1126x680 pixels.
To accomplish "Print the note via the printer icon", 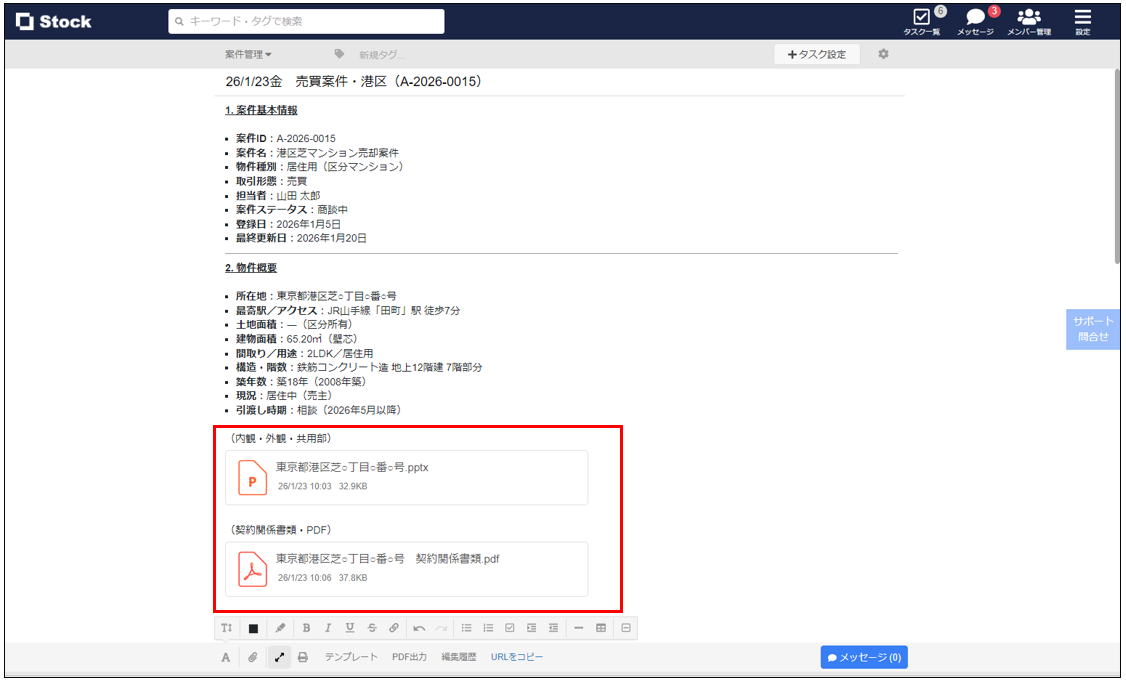I will (302, 657).
